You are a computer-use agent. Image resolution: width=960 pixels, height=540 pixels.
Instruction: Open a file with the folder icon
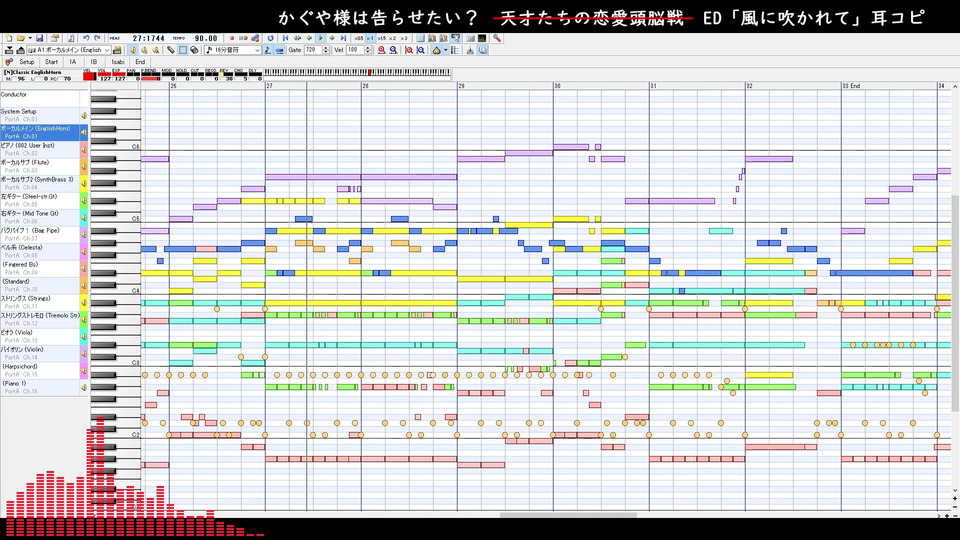click(x=20, y=38)
